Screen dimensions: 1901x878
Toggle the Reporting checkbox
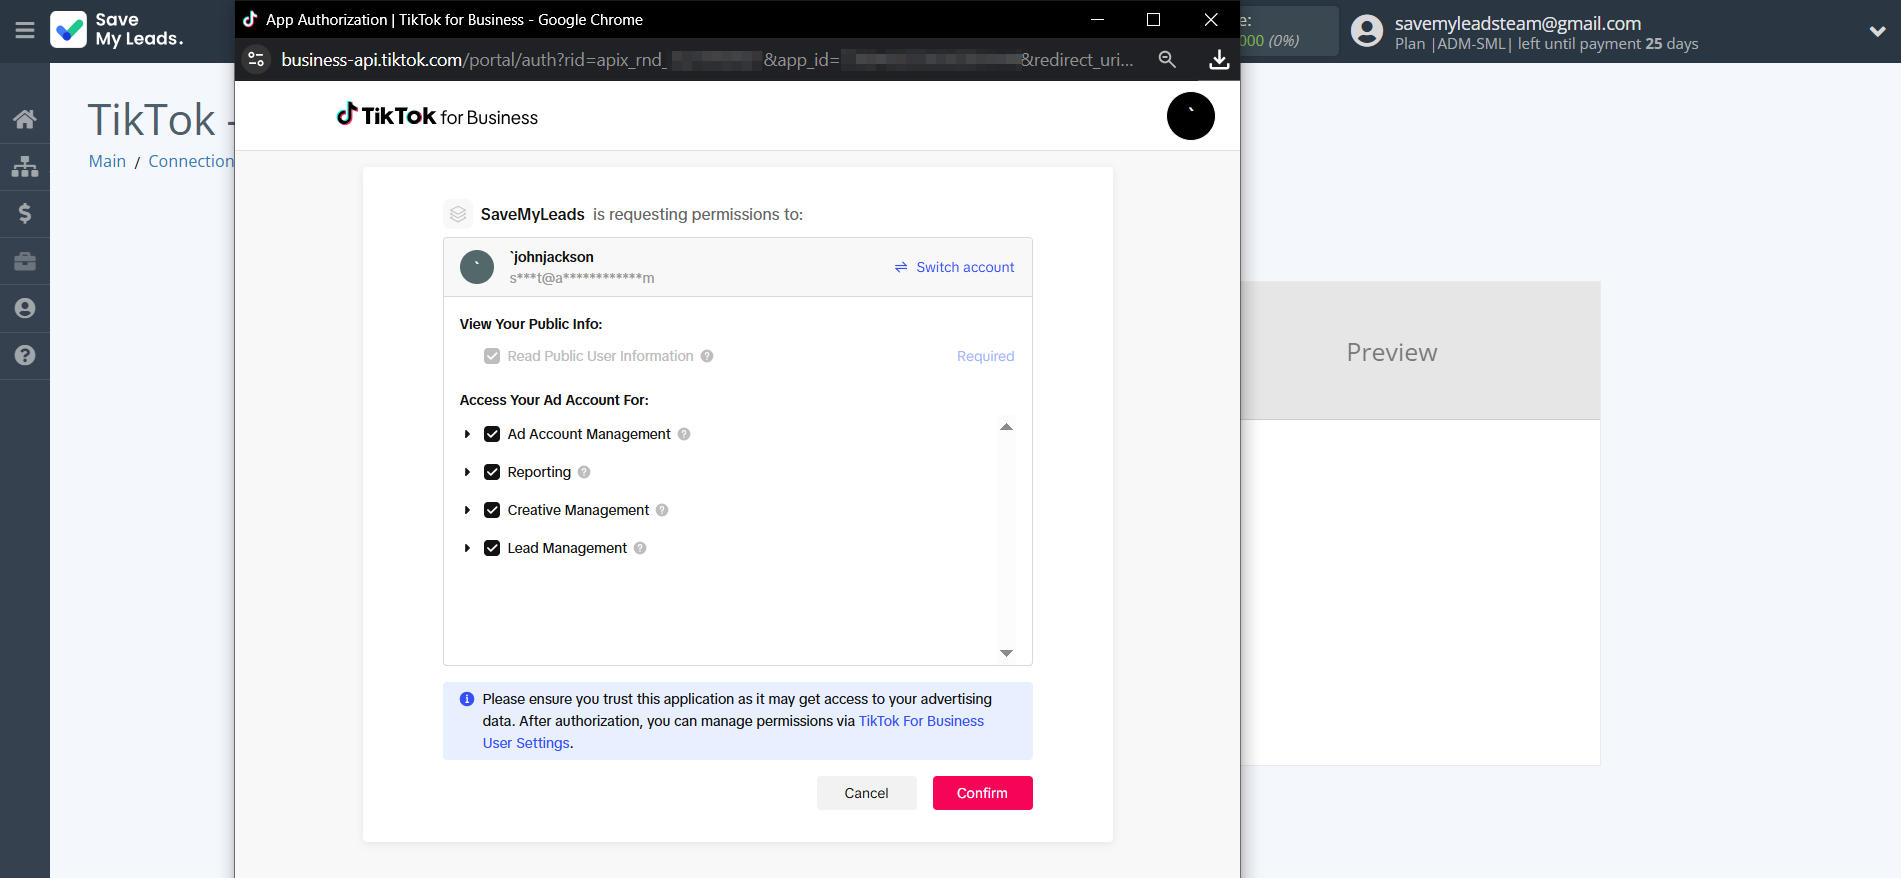[x=492, y=472]
